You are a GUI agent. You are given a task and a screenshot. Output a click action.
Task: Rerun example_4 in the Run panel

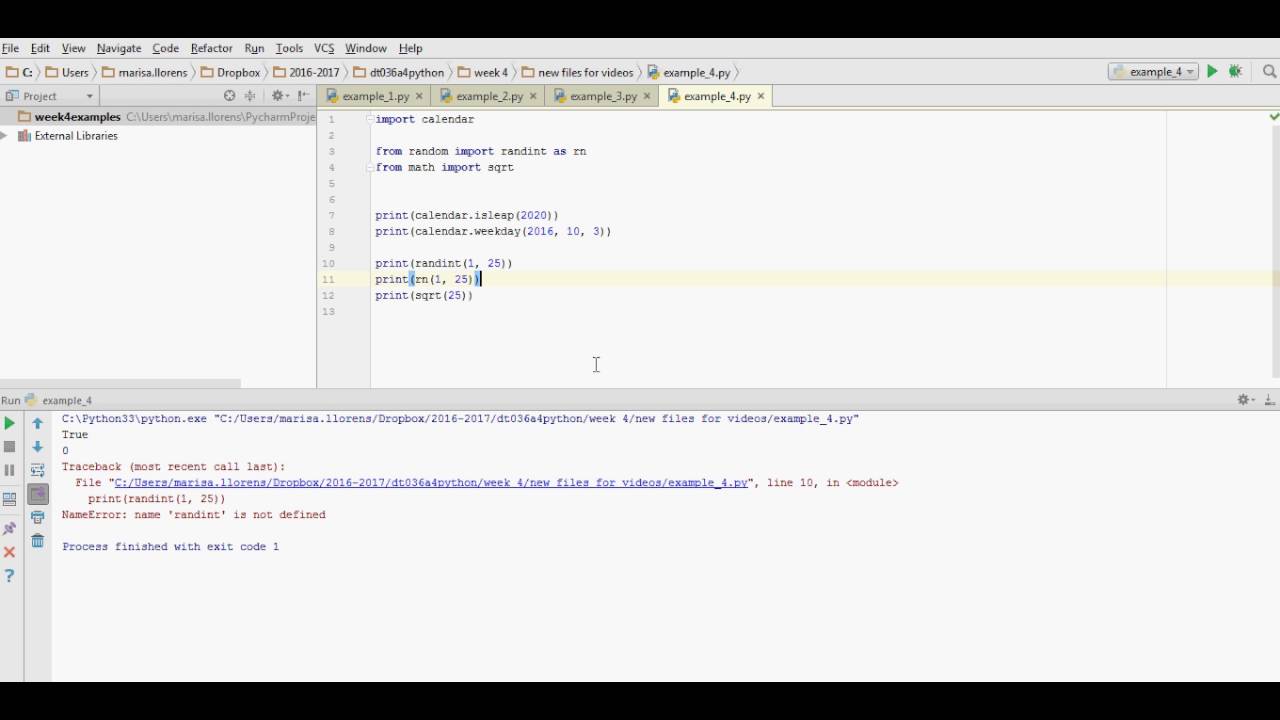[10, 424]
